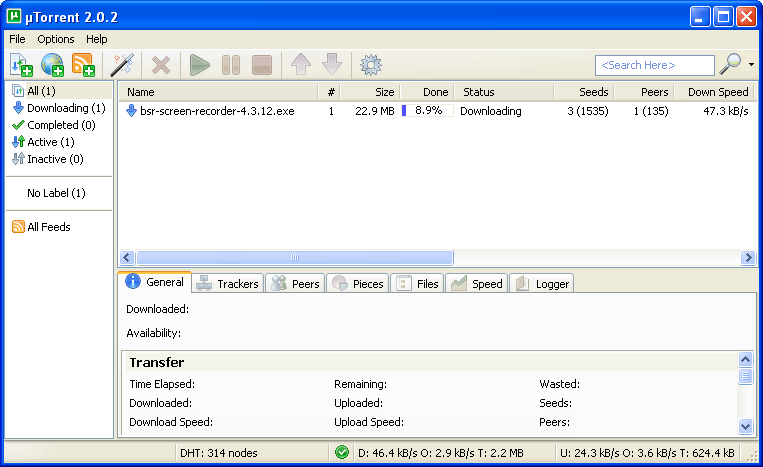Click the 47.3 kB/s down speed cell
Image resolution: width=763 pixels, height=467 pixels.
tap(726, 111)
